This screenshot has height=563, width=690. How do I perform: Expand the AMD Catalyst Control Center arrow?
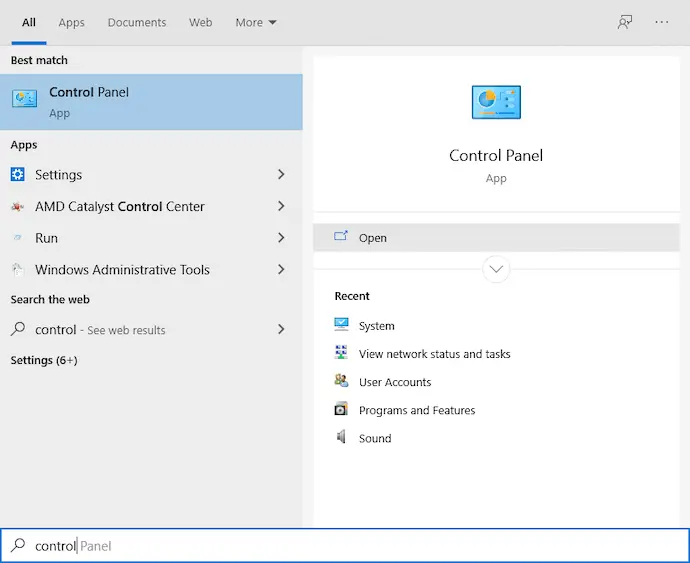pos(281,206)
